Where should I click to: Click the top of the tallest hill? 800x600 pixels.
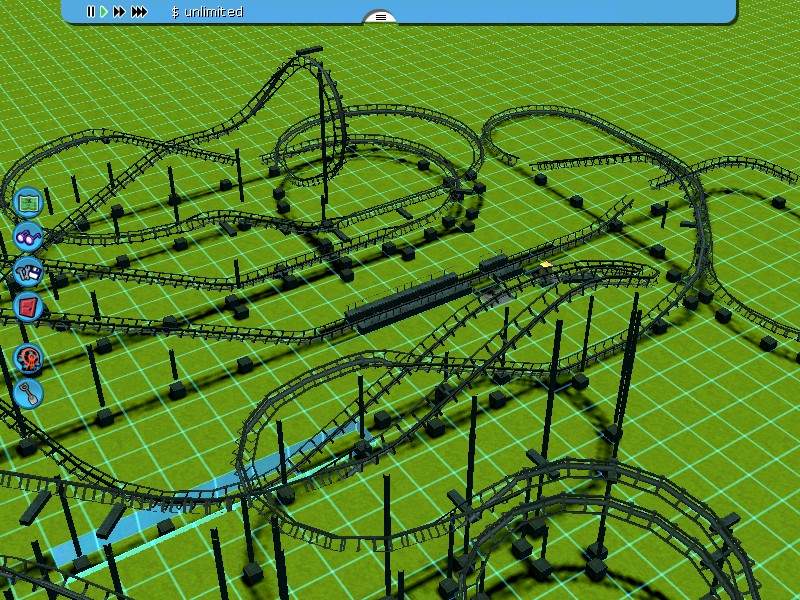coord(309,50)
